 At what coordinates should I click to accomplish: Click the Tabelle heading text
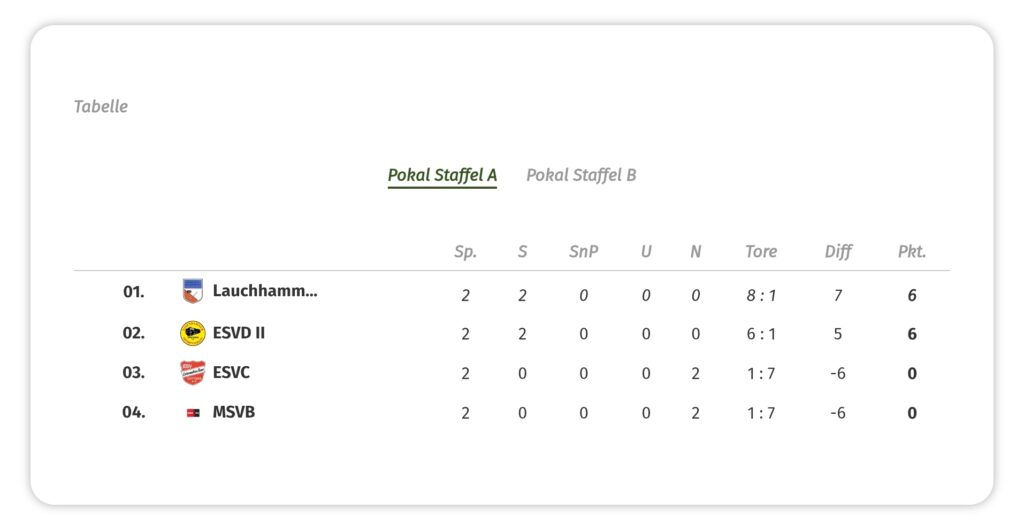tap(101, 106)
